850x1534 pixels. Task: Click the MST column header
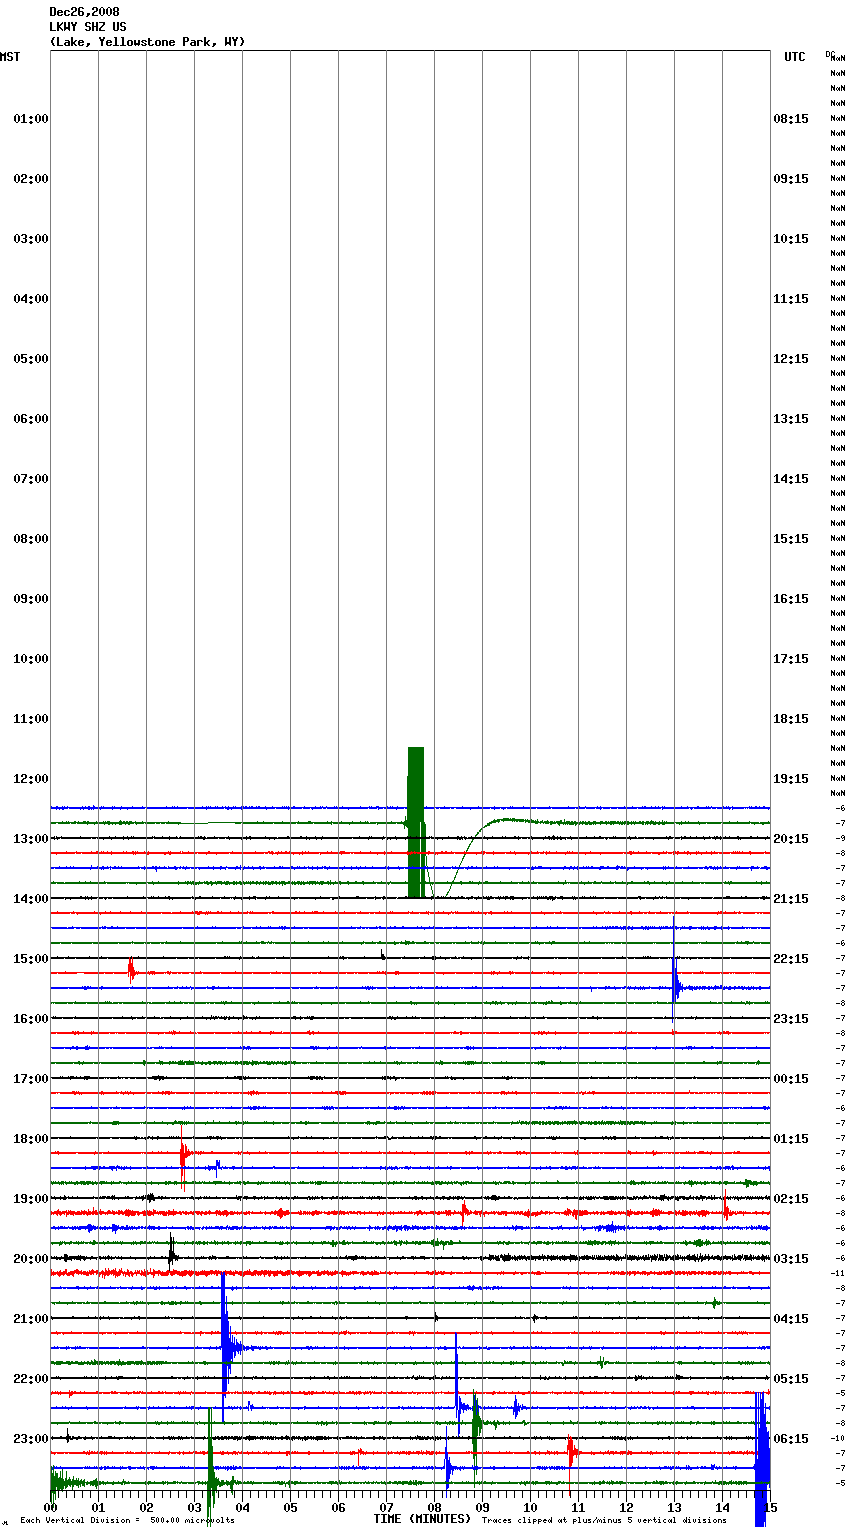[x=10, y=57]
